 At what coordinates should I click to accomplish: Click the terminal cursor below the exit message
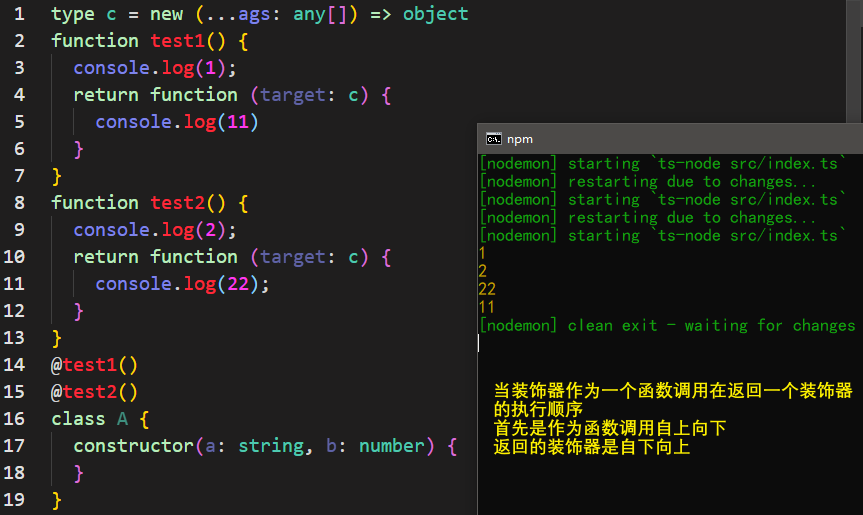point(479,343)
